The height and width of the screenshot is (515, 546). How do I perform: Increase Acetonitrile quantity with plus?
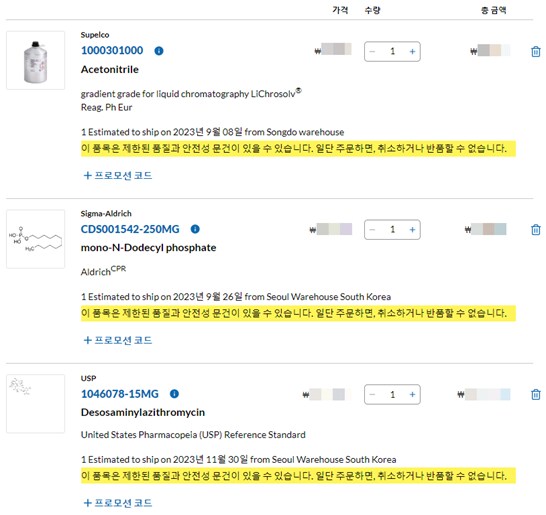point(412,52)
